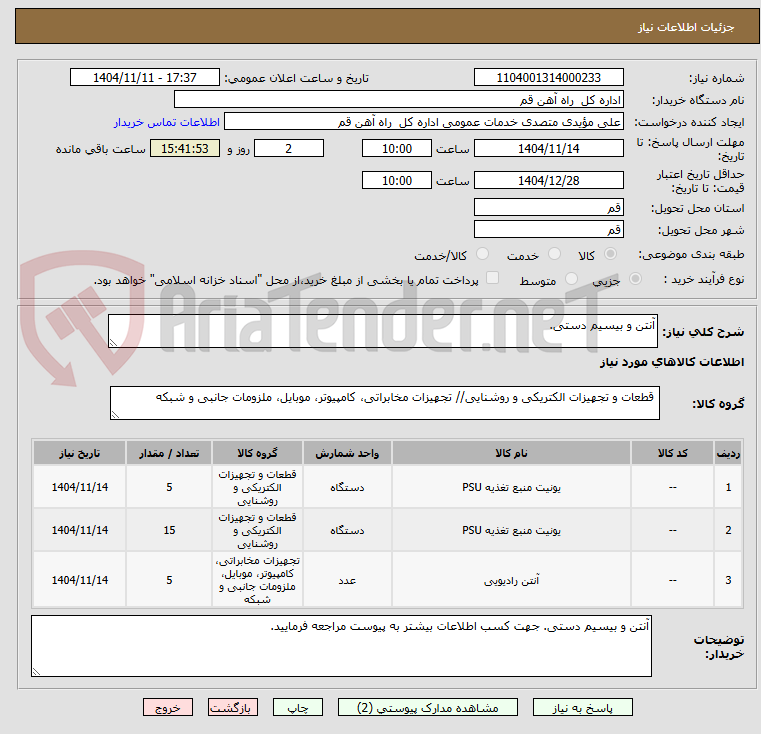Viewport: 761px width, 734px height.
Task: Click the price validity date 1404/12/28 field
Action: (x=548, y=180)
